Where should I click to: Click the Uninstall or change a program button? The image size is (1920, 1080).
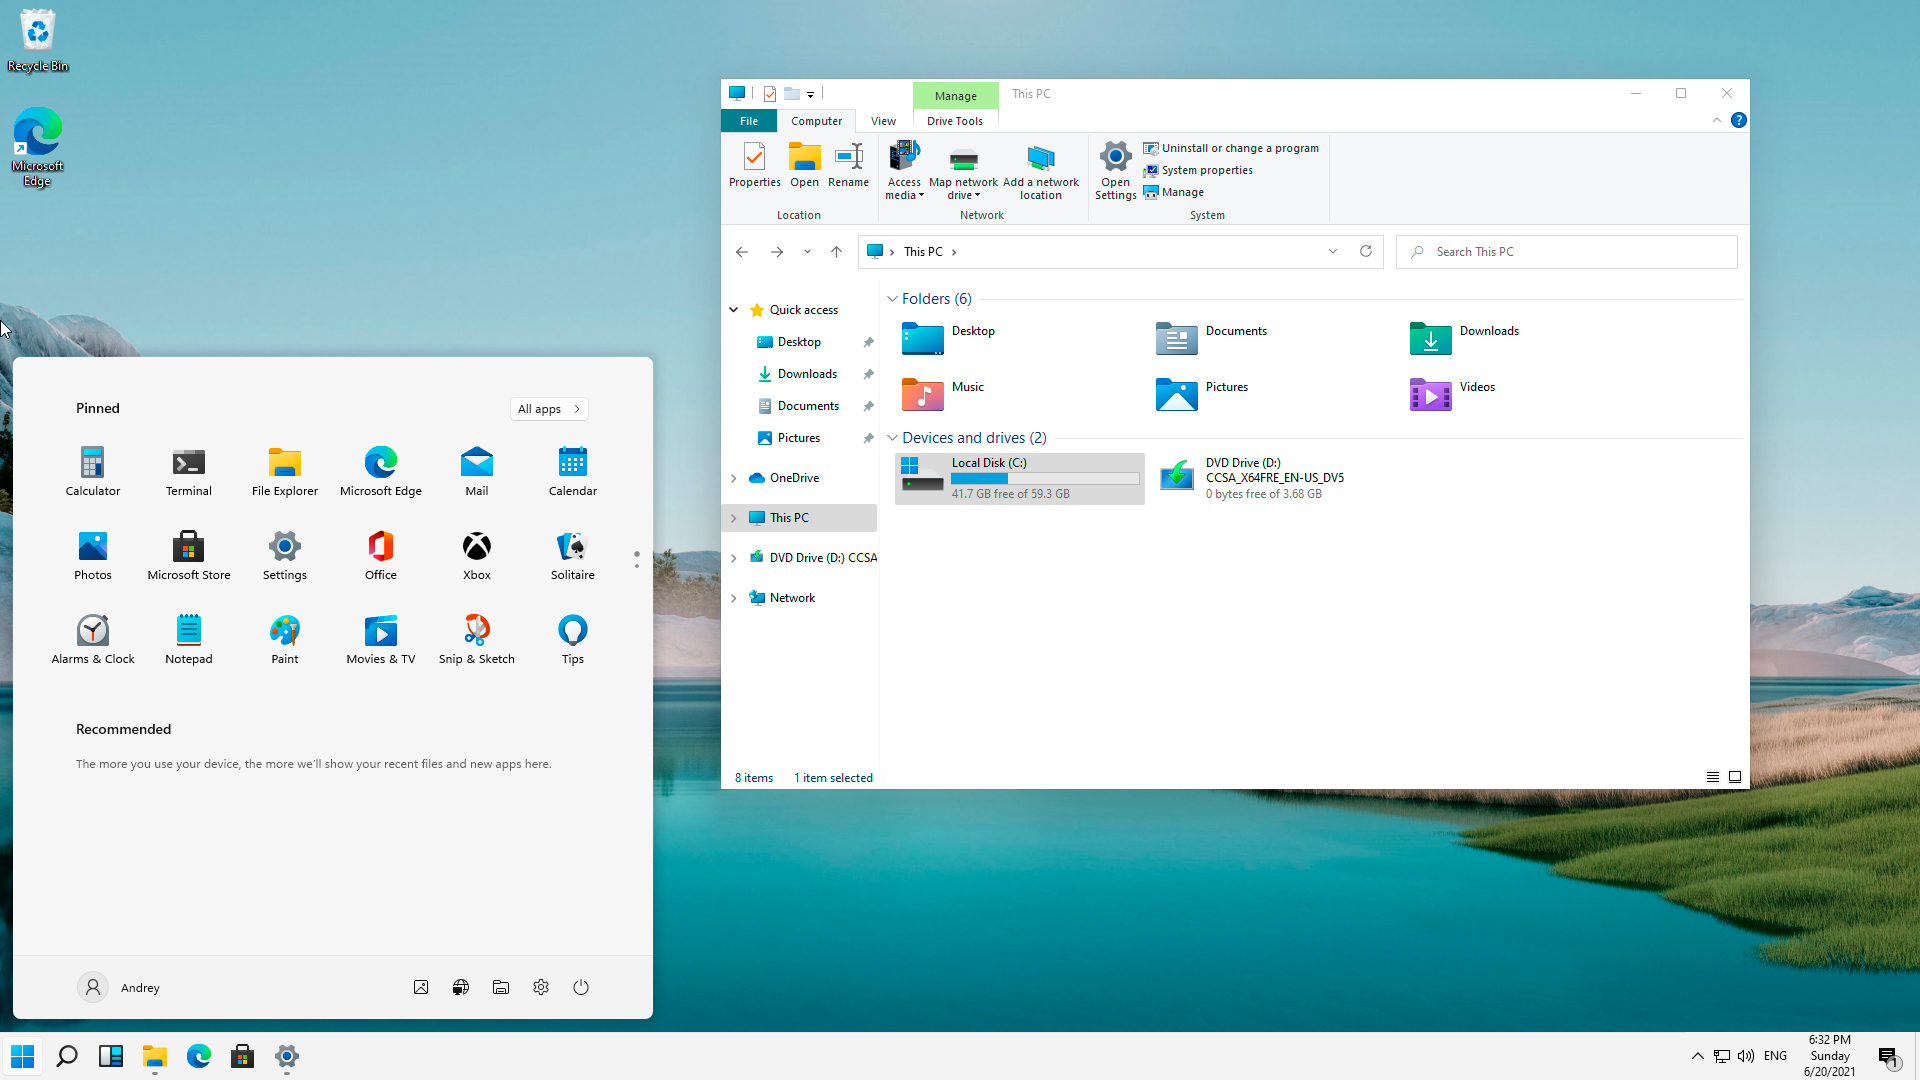1230,146
